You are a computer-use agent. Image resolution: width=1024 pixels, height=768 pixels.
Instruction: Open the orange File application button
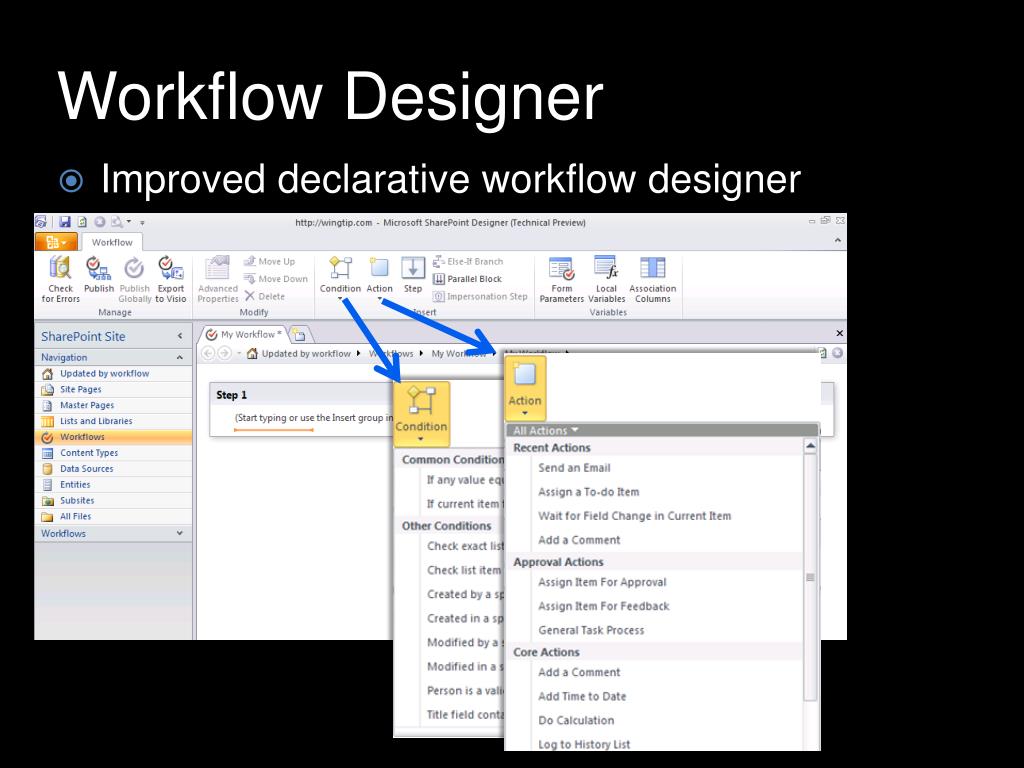[56, 242]
